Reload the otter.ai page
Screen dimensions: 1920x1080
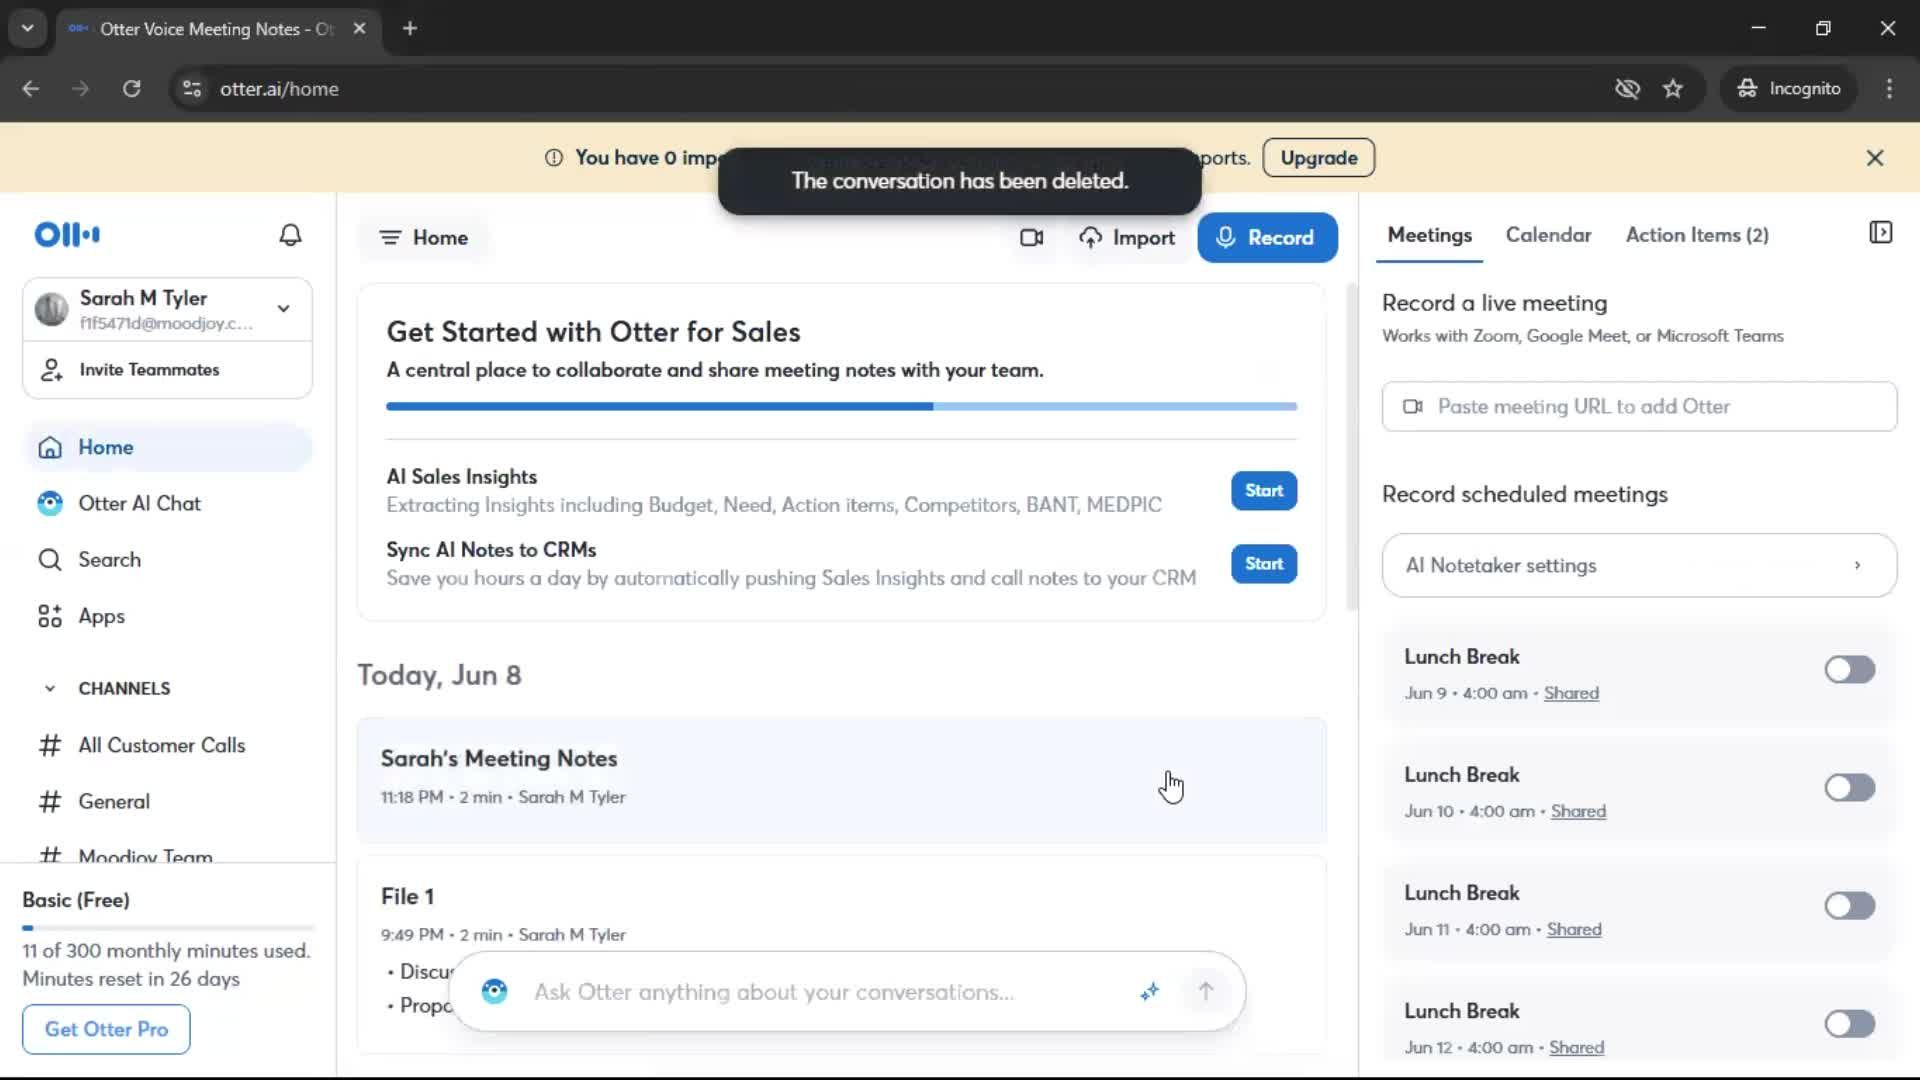[131, 89]
